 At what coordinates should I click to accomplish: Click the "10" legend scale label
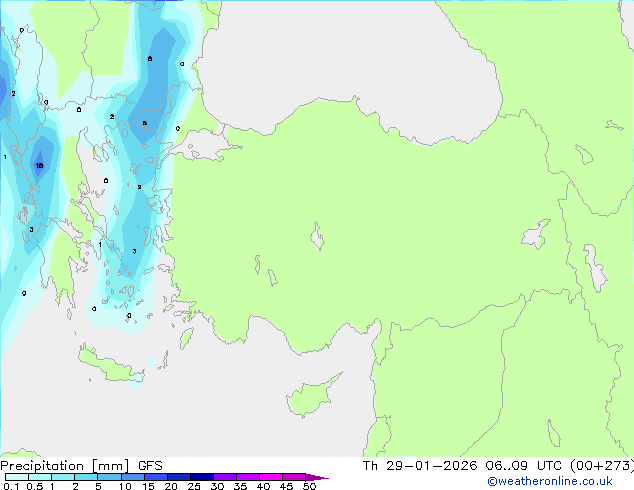tap(125, 486)
